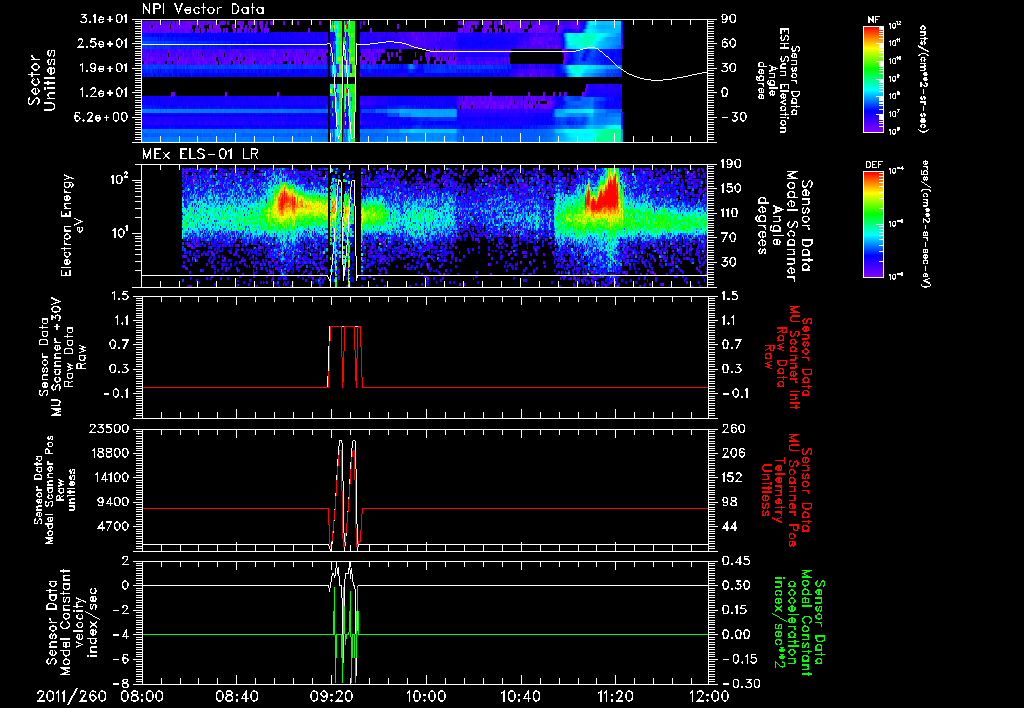Click the green 'Model Constant acceleration' axis title
Screen dimensions: 1024x708
coord(798,622)
